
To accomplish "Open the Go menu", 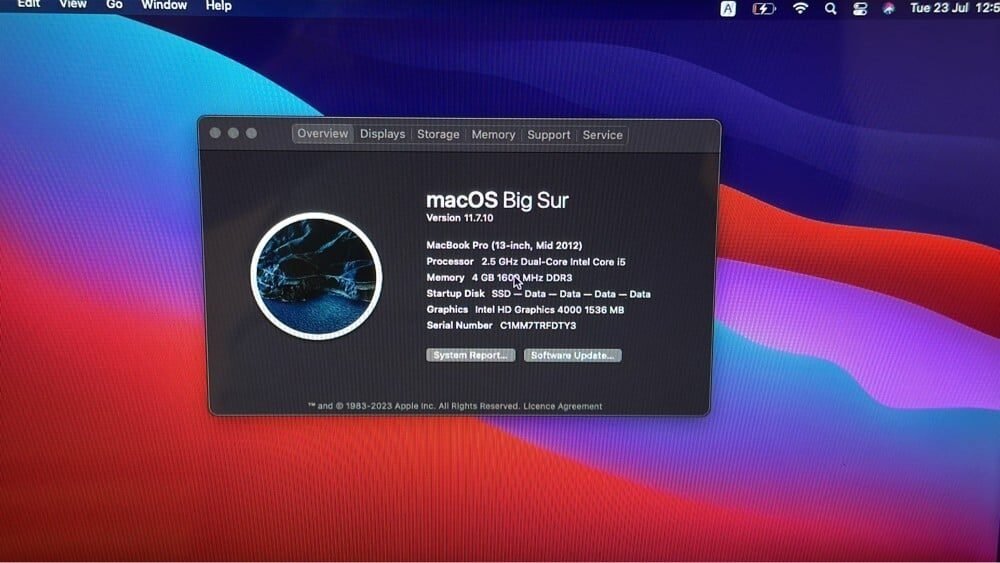I will tap(114, 4).
